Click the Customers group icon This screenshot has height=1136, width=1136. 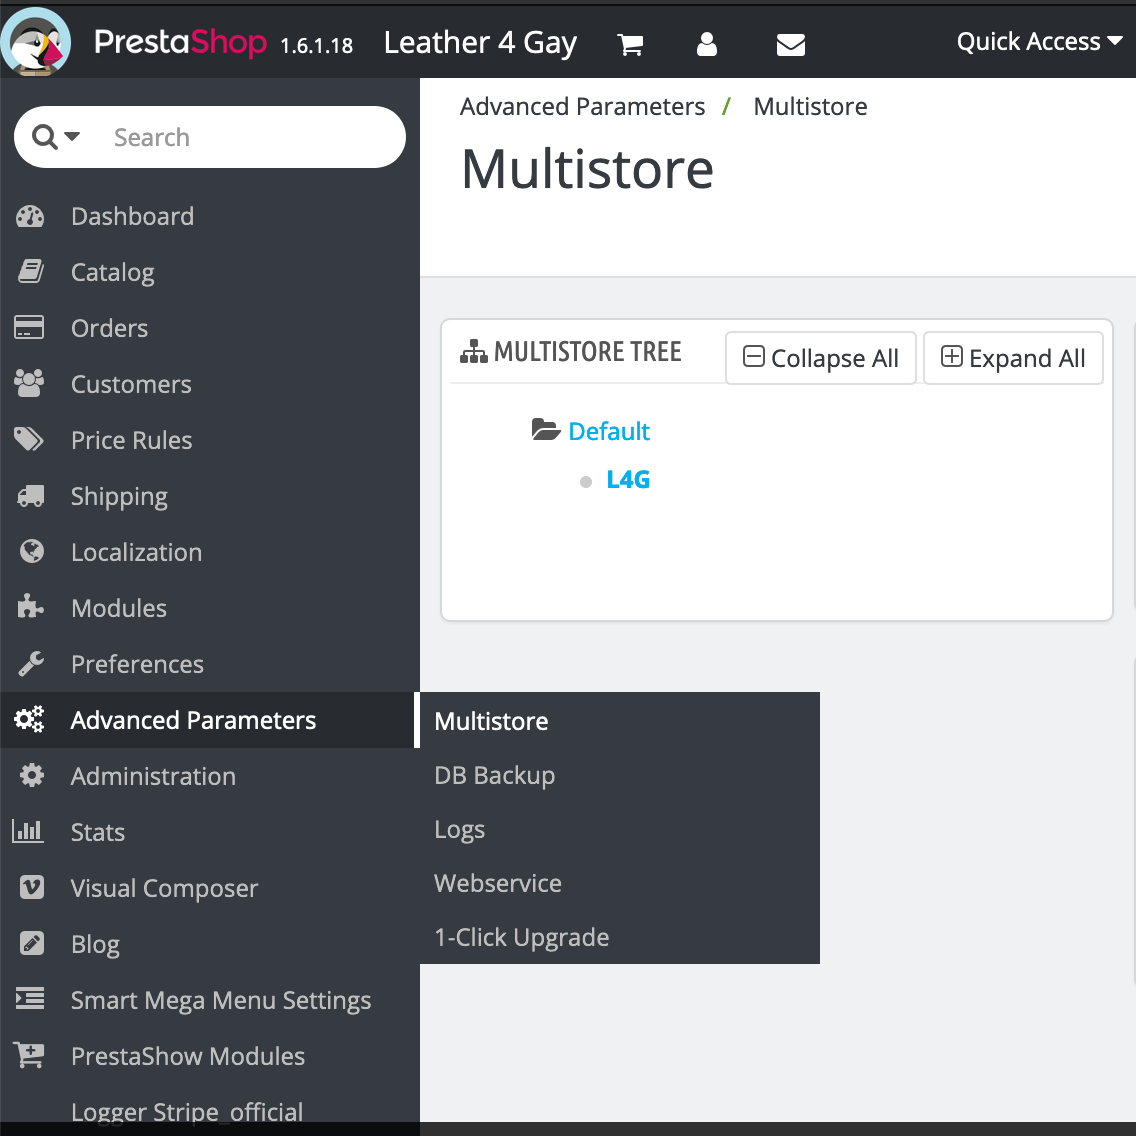coord(29,383)
